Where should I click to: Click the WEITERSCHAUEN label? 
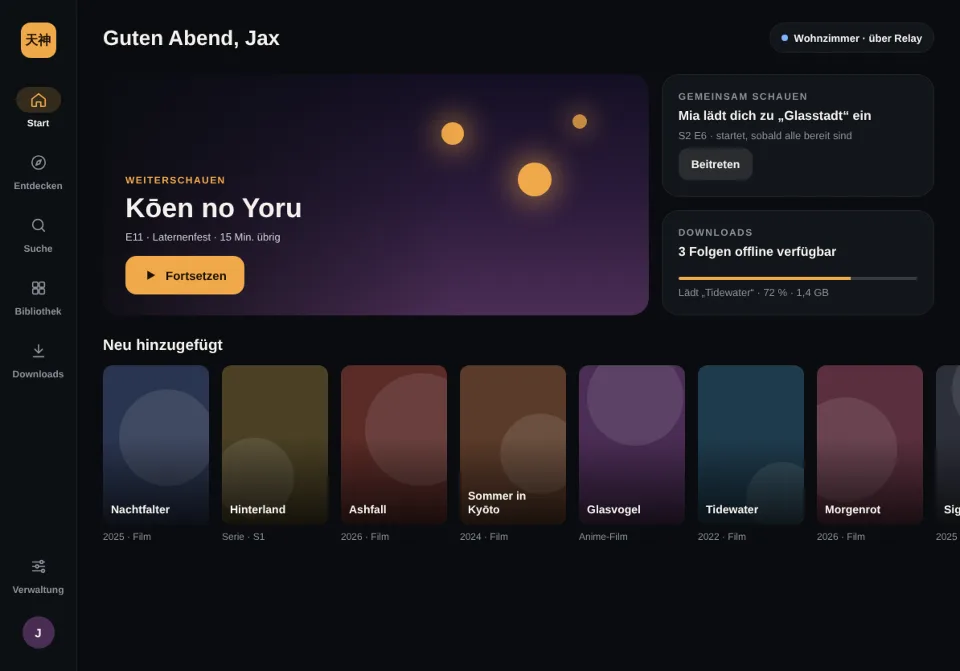(x=175, y=180)
